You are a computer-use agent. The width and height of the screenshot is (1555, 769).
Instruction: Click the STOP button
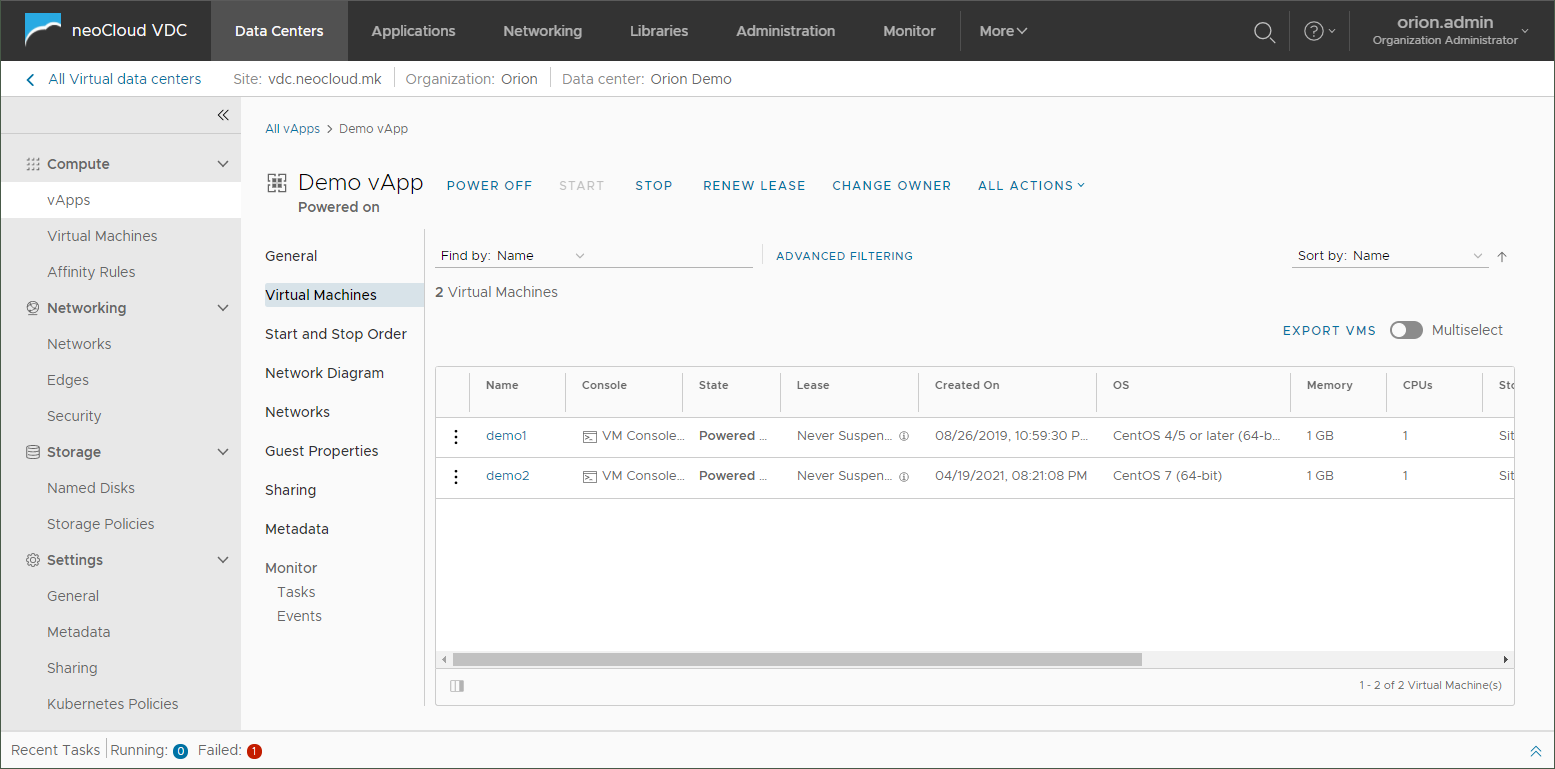tap(654, 186)
